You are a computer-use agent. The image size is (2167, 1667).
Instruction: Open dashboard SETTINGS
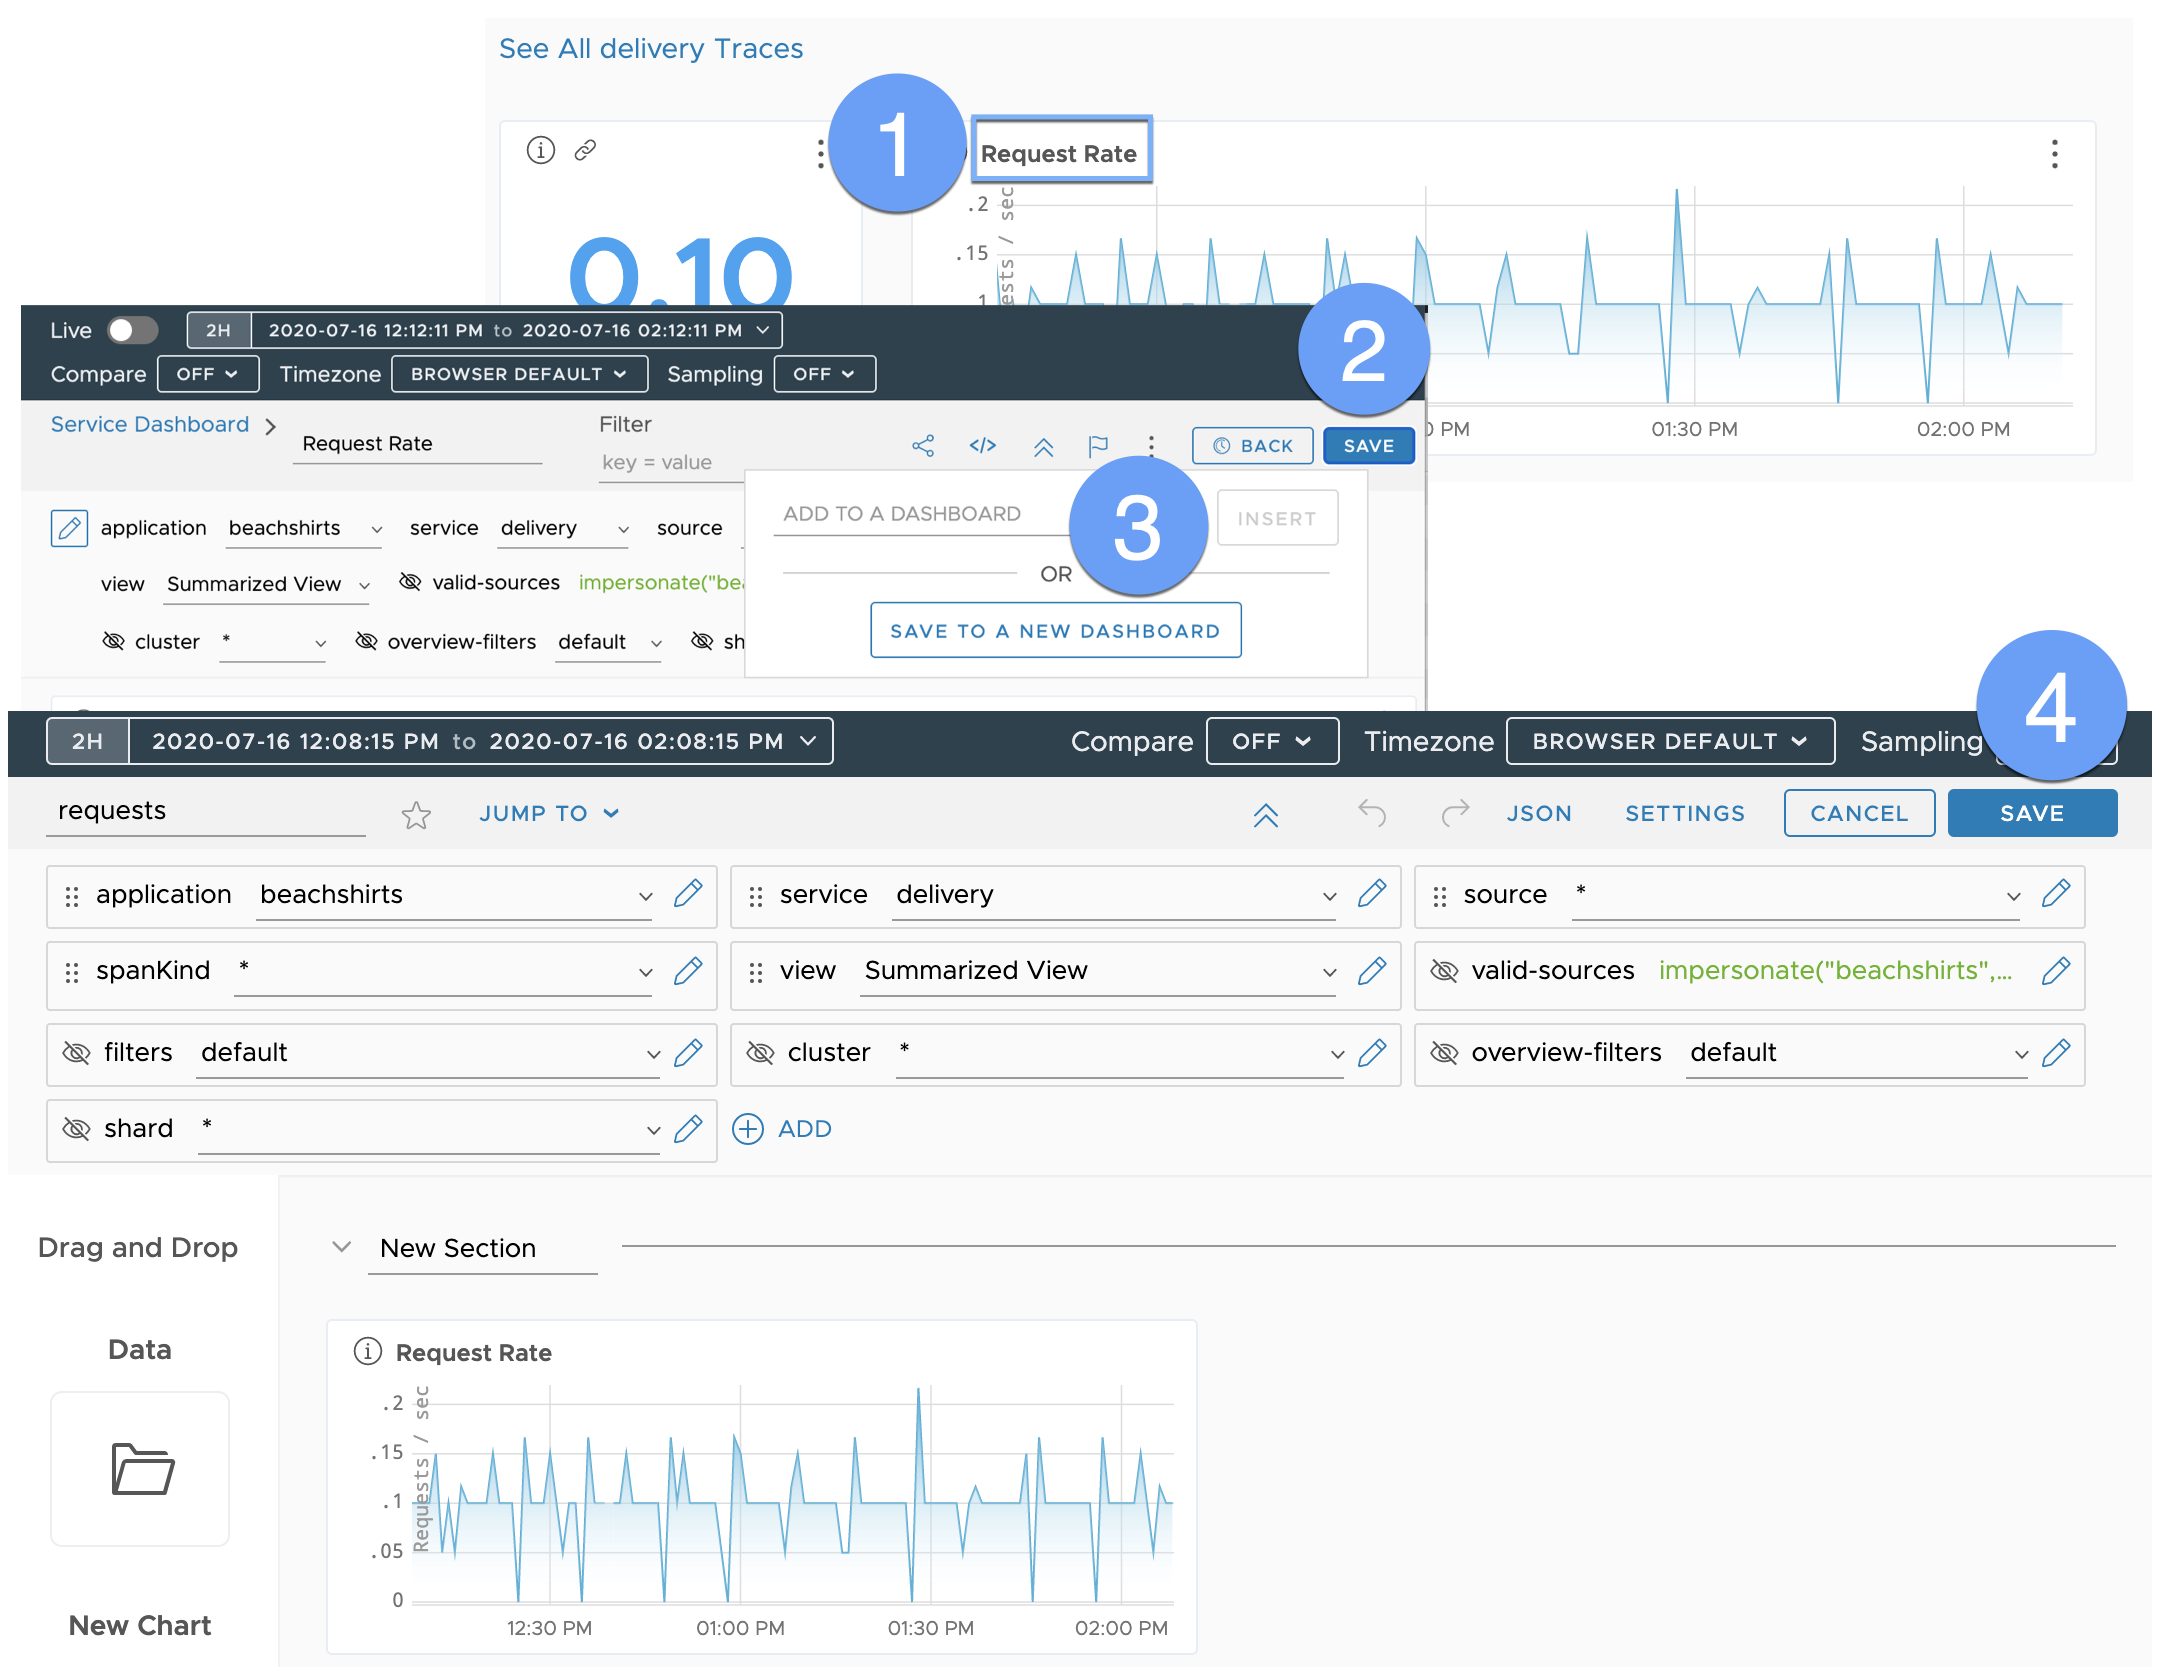pyautogui.click(x=1685, y=814)
